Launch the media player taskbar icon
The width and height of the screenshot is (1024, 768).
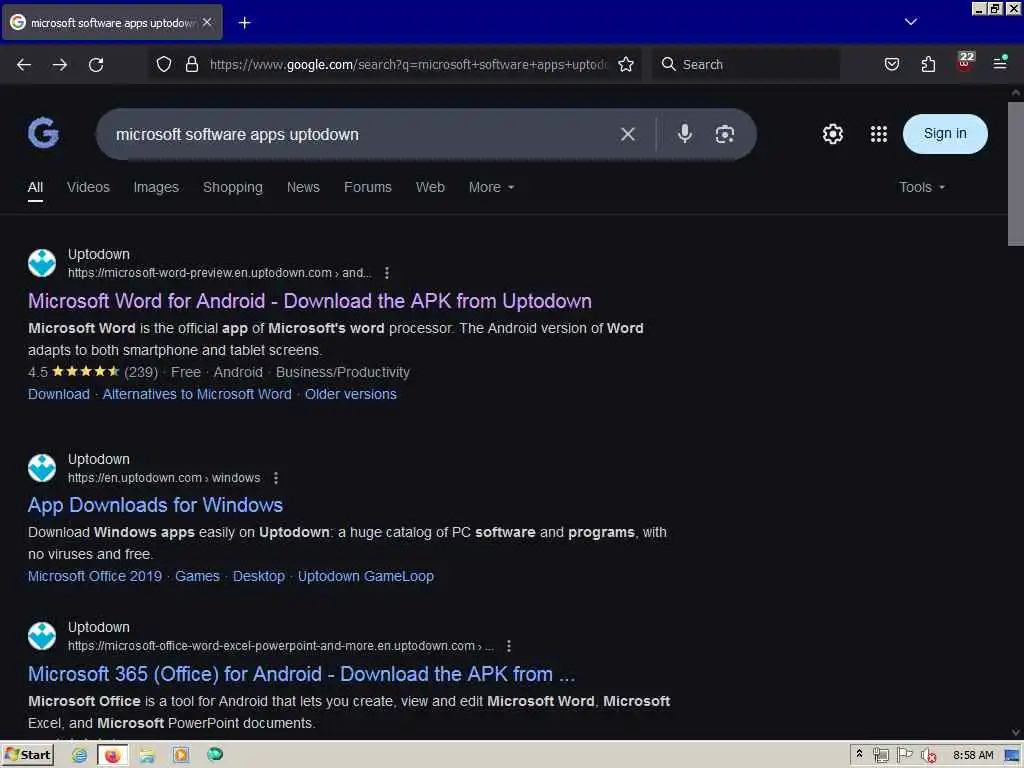(x=181, y=756)
